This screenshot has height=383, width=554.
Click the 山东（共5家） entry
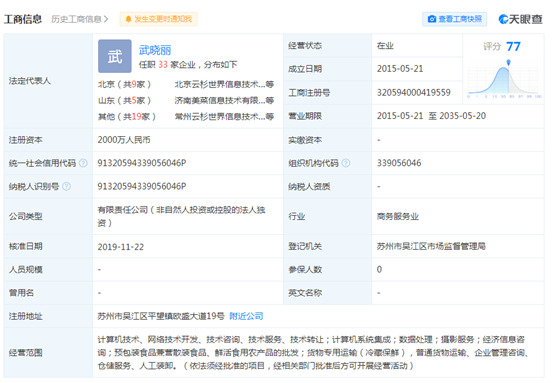(124, 101)
